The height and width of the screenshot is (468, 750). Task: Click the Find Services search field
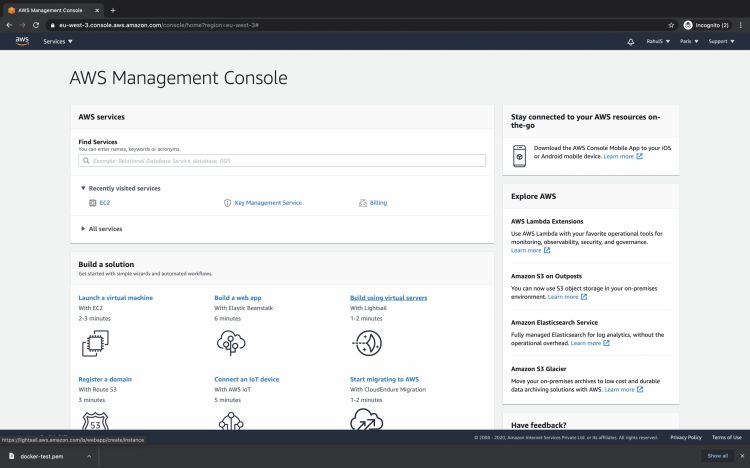(282, 160)
